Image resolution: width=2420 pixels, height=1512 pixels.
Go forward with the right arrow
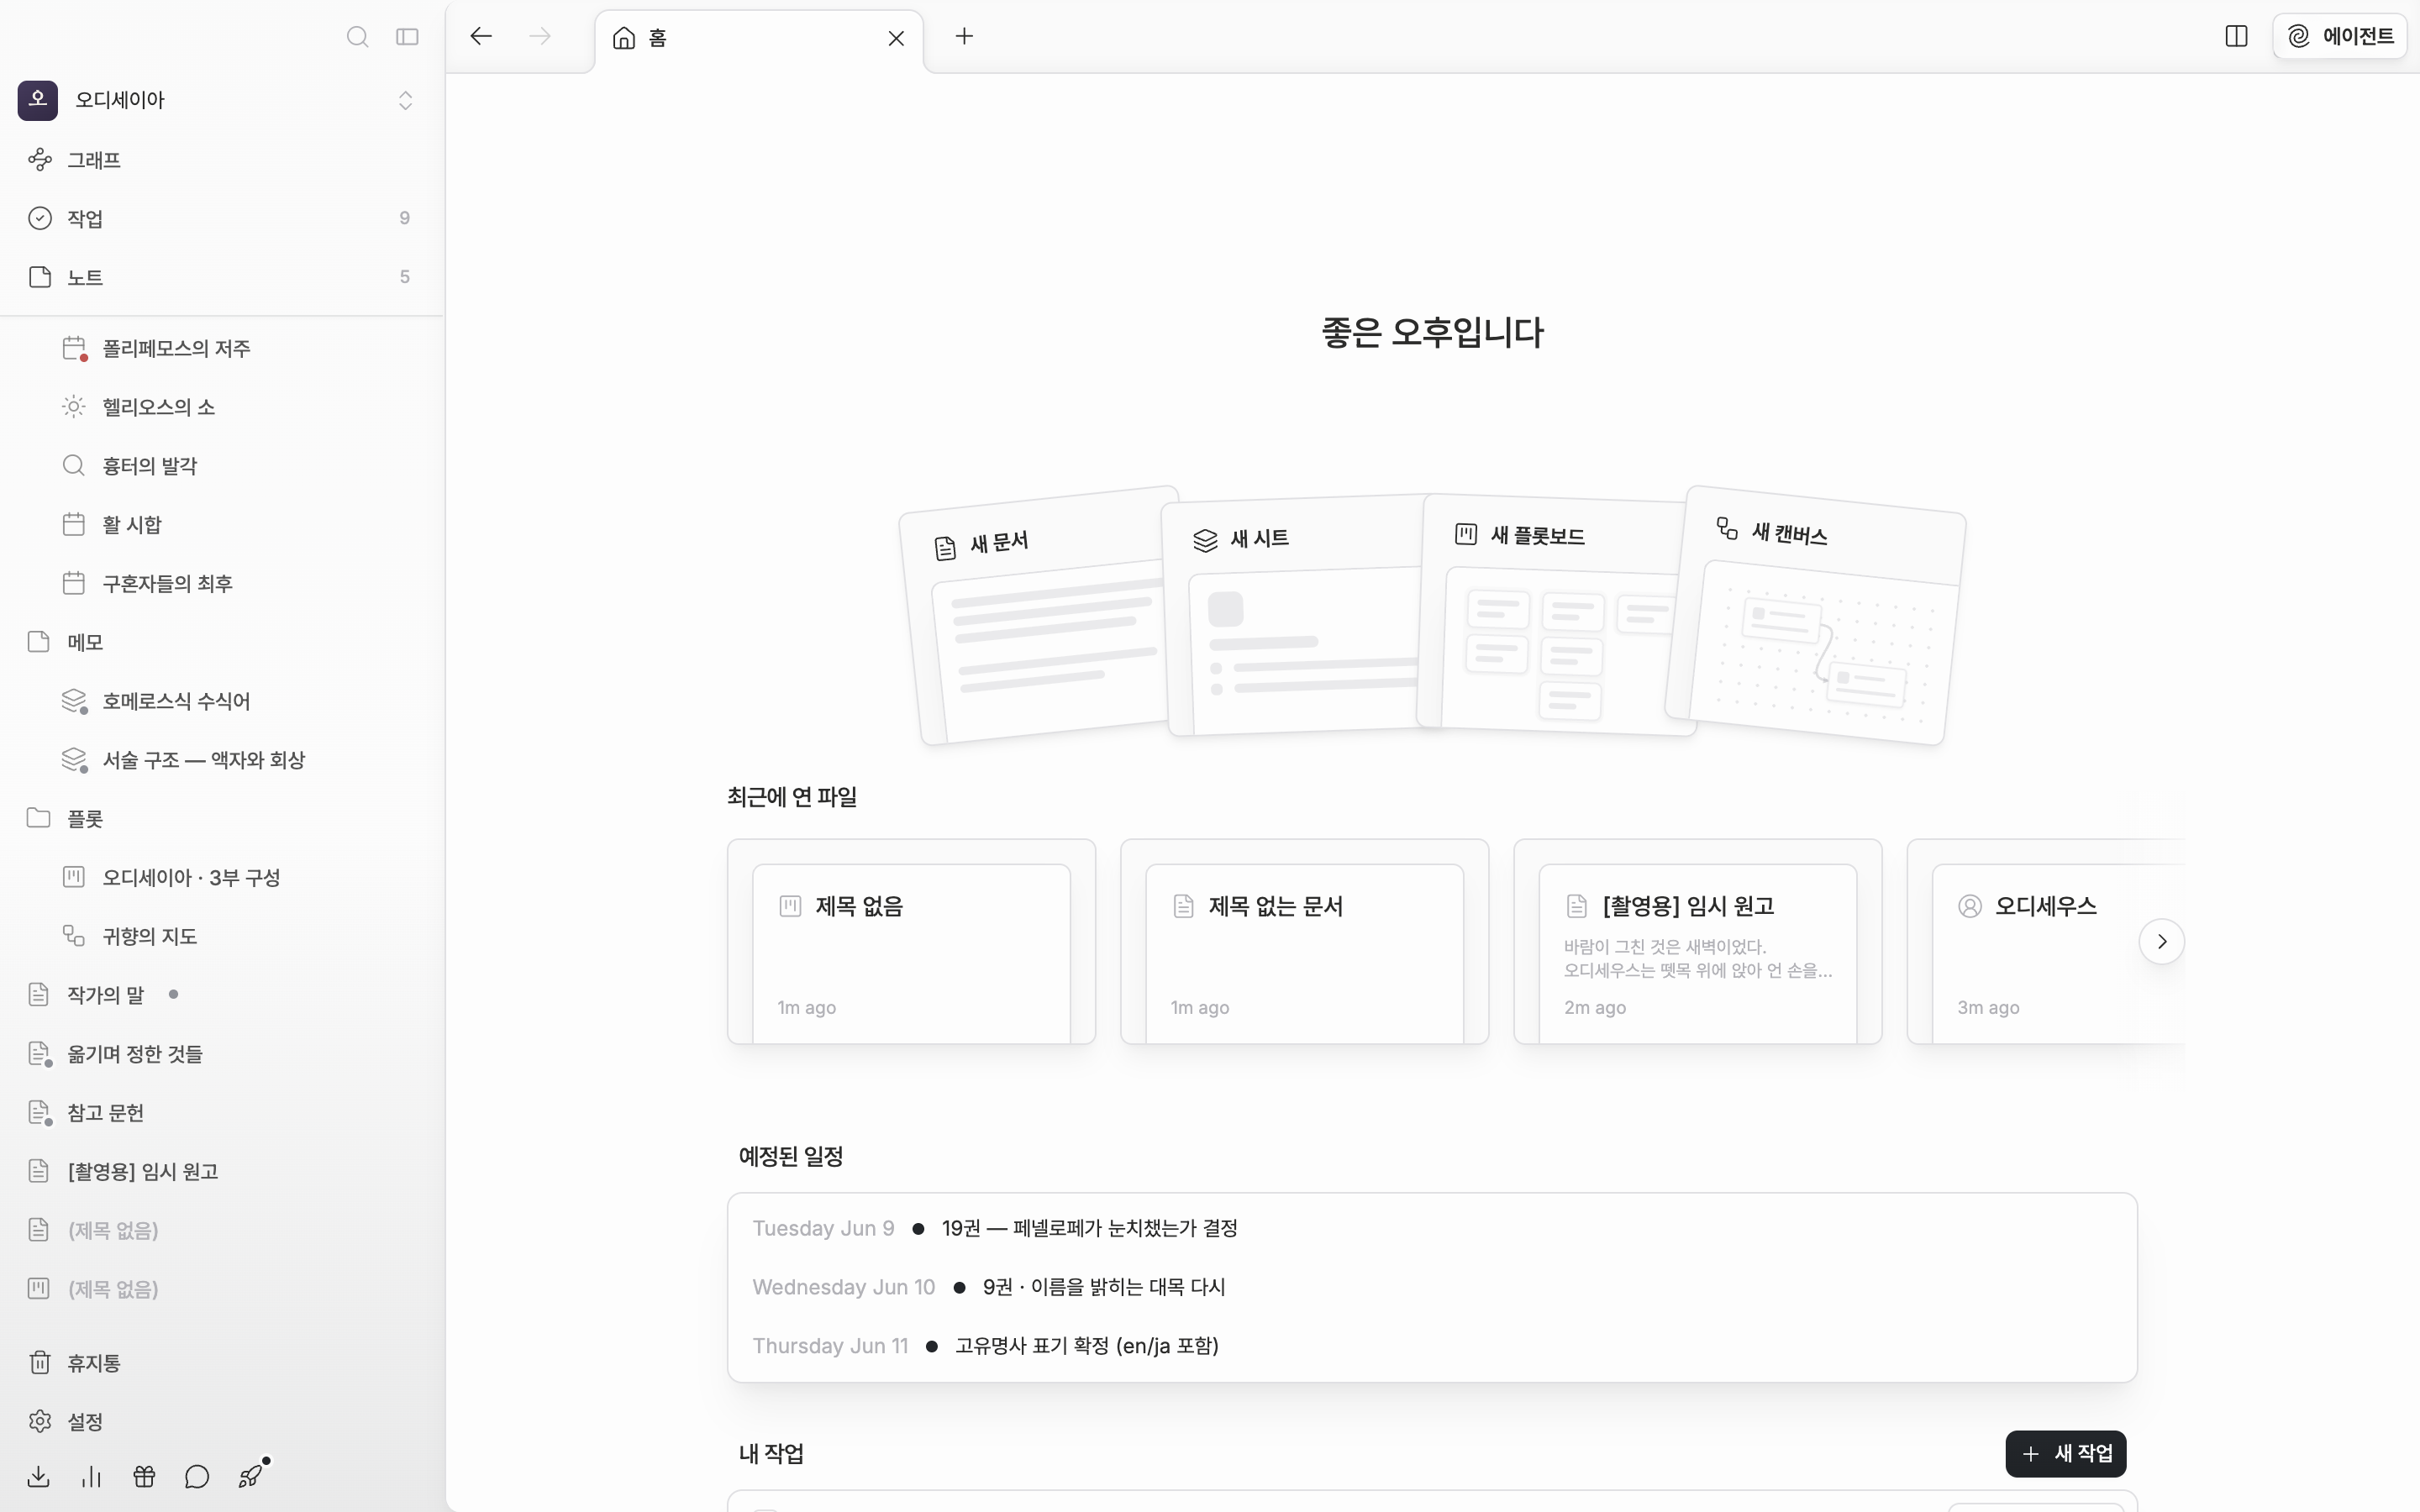tap(540, 37)
